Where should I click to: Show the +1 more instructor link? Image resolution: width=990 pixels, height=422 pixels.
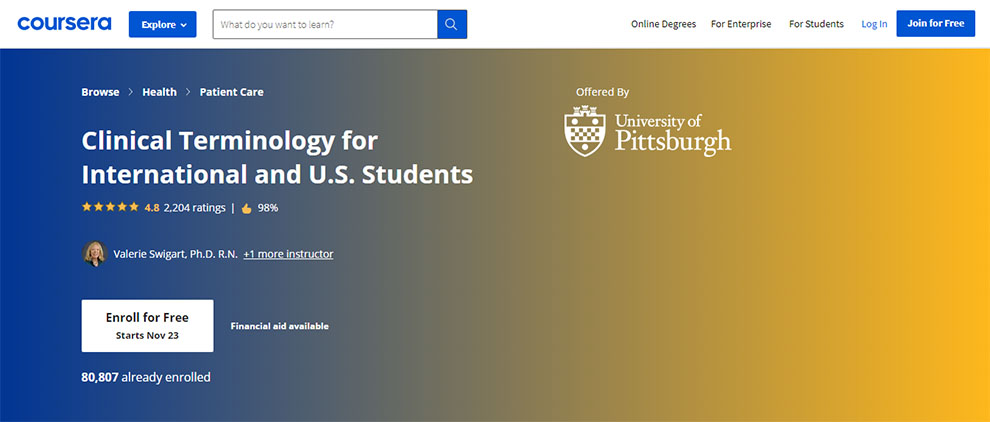tap(288, 254)
